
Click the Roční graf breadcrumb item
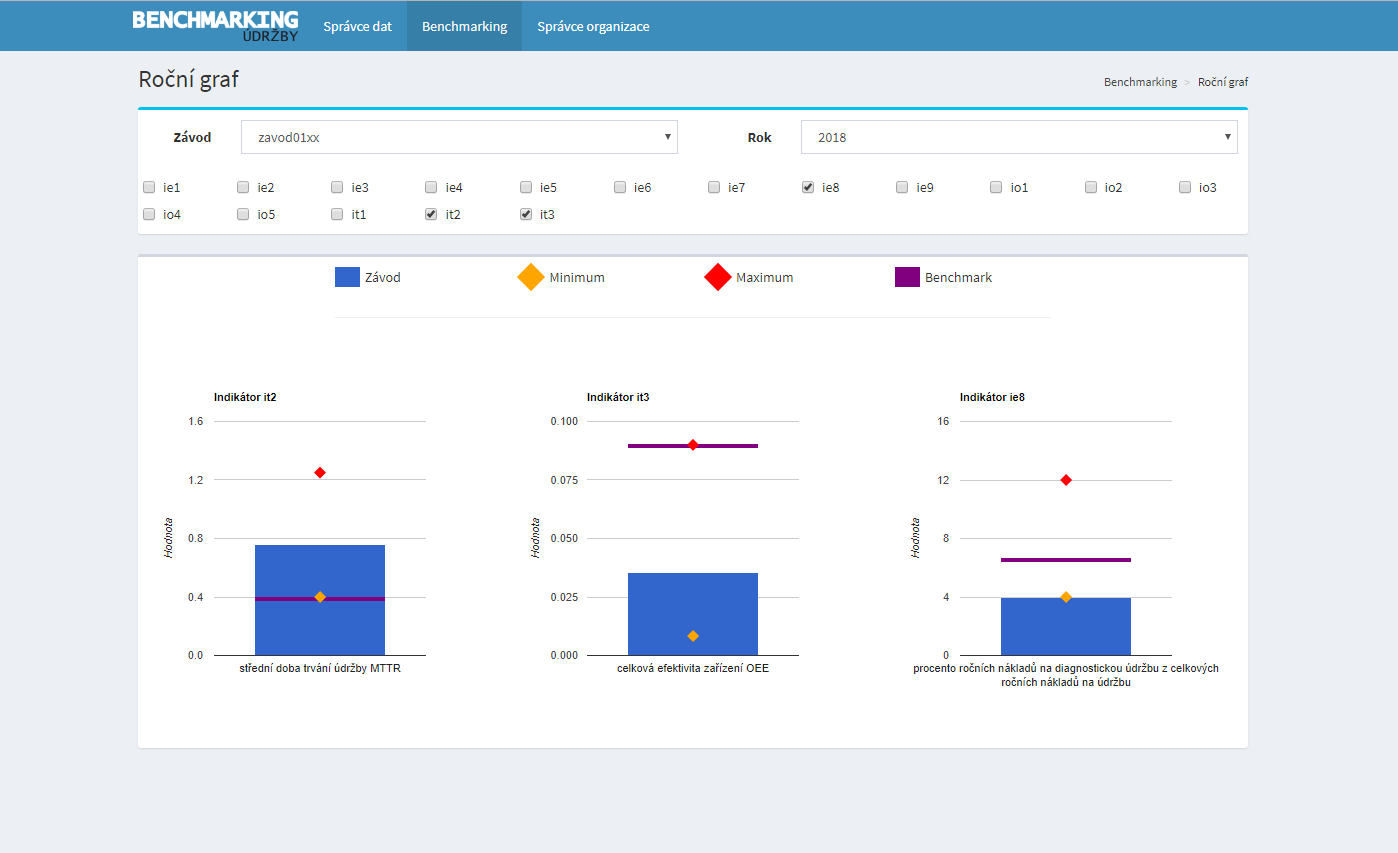1223,82
